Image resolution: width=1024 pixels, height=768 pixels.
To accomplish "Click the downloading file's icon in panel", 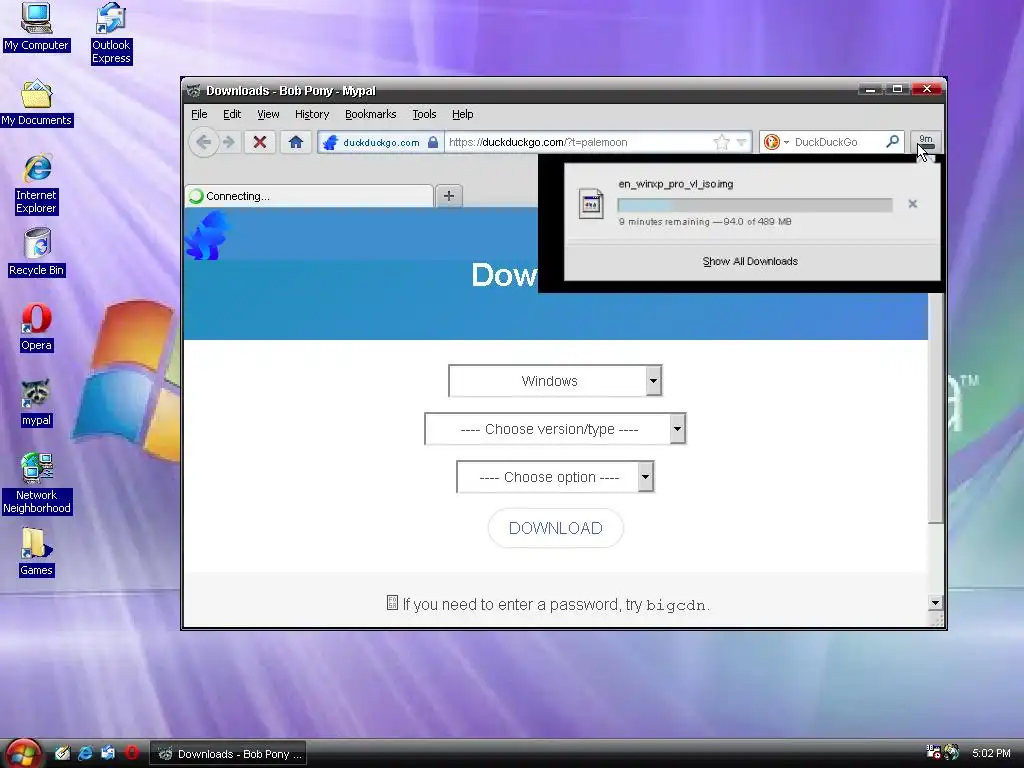I will [x=591, y=204].
